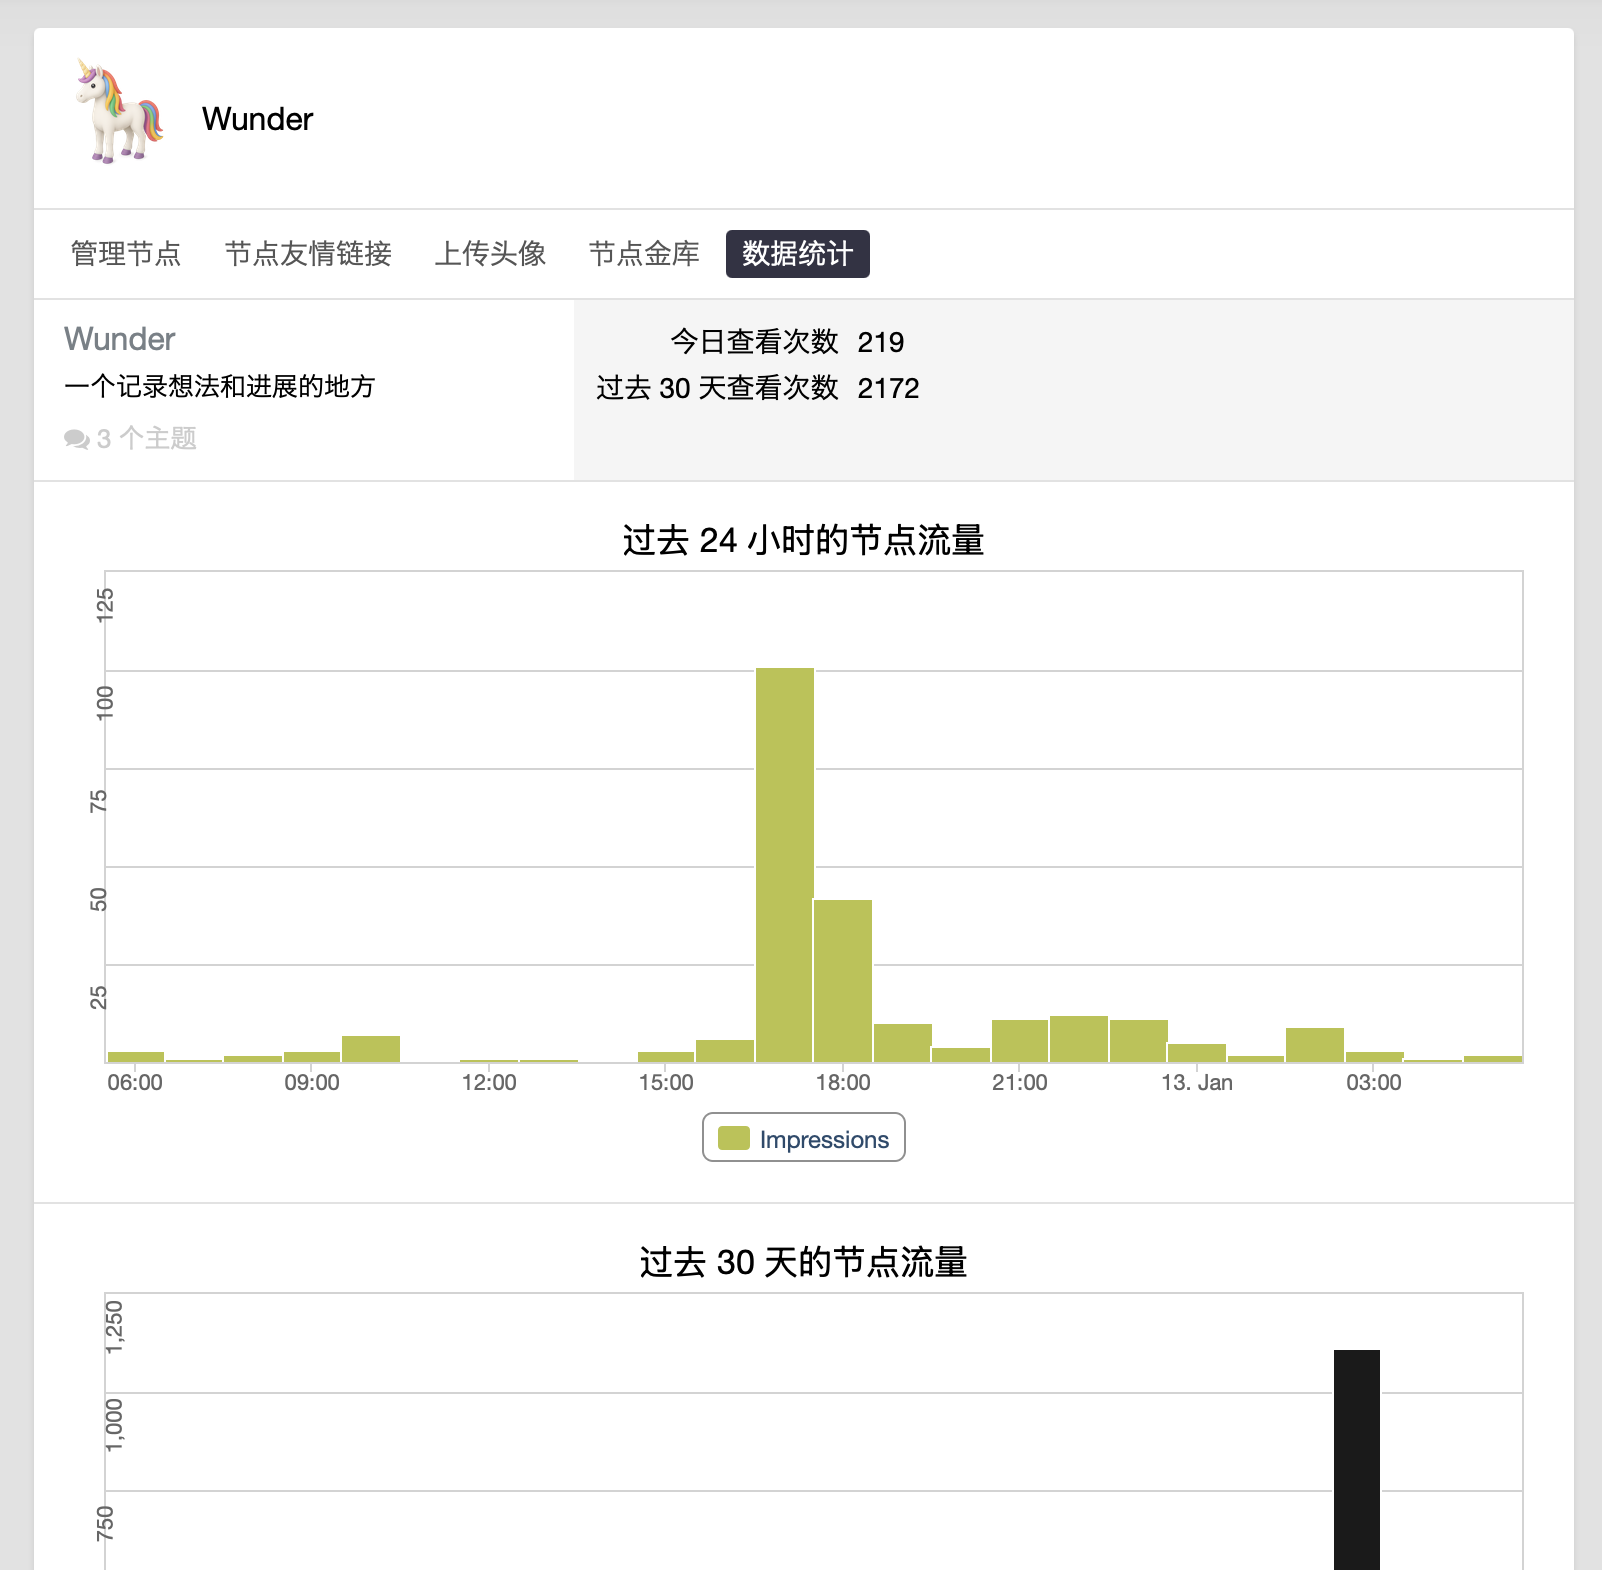Click the Wunder node title heading
Screen dimensions: 1602x1570
[x=257, y=119]
